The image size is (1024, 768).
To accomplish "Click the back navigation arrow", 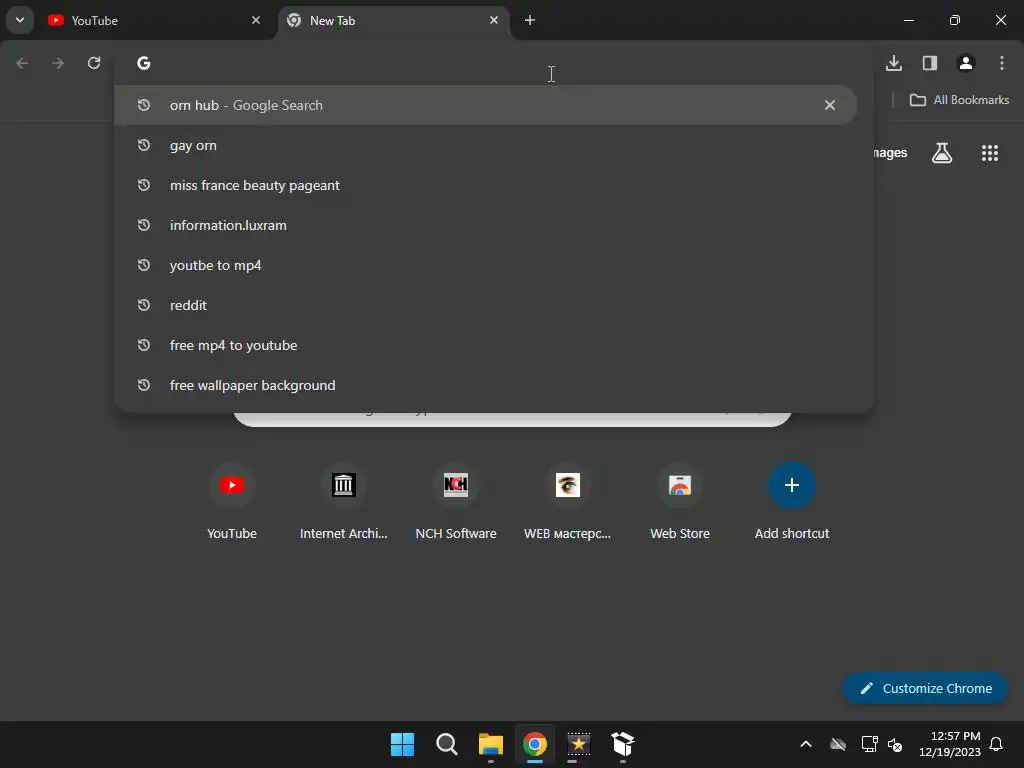I will point(22,63).
